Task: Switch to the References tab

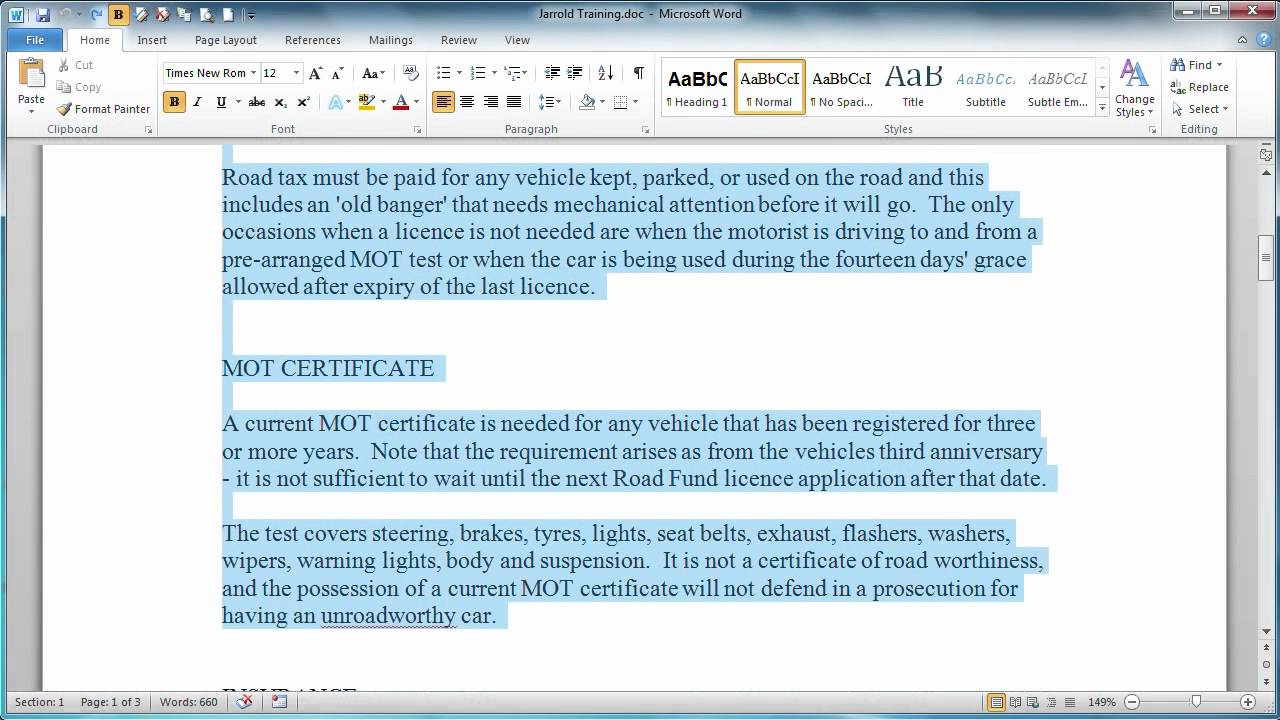Action: click(x=313, y=40)
